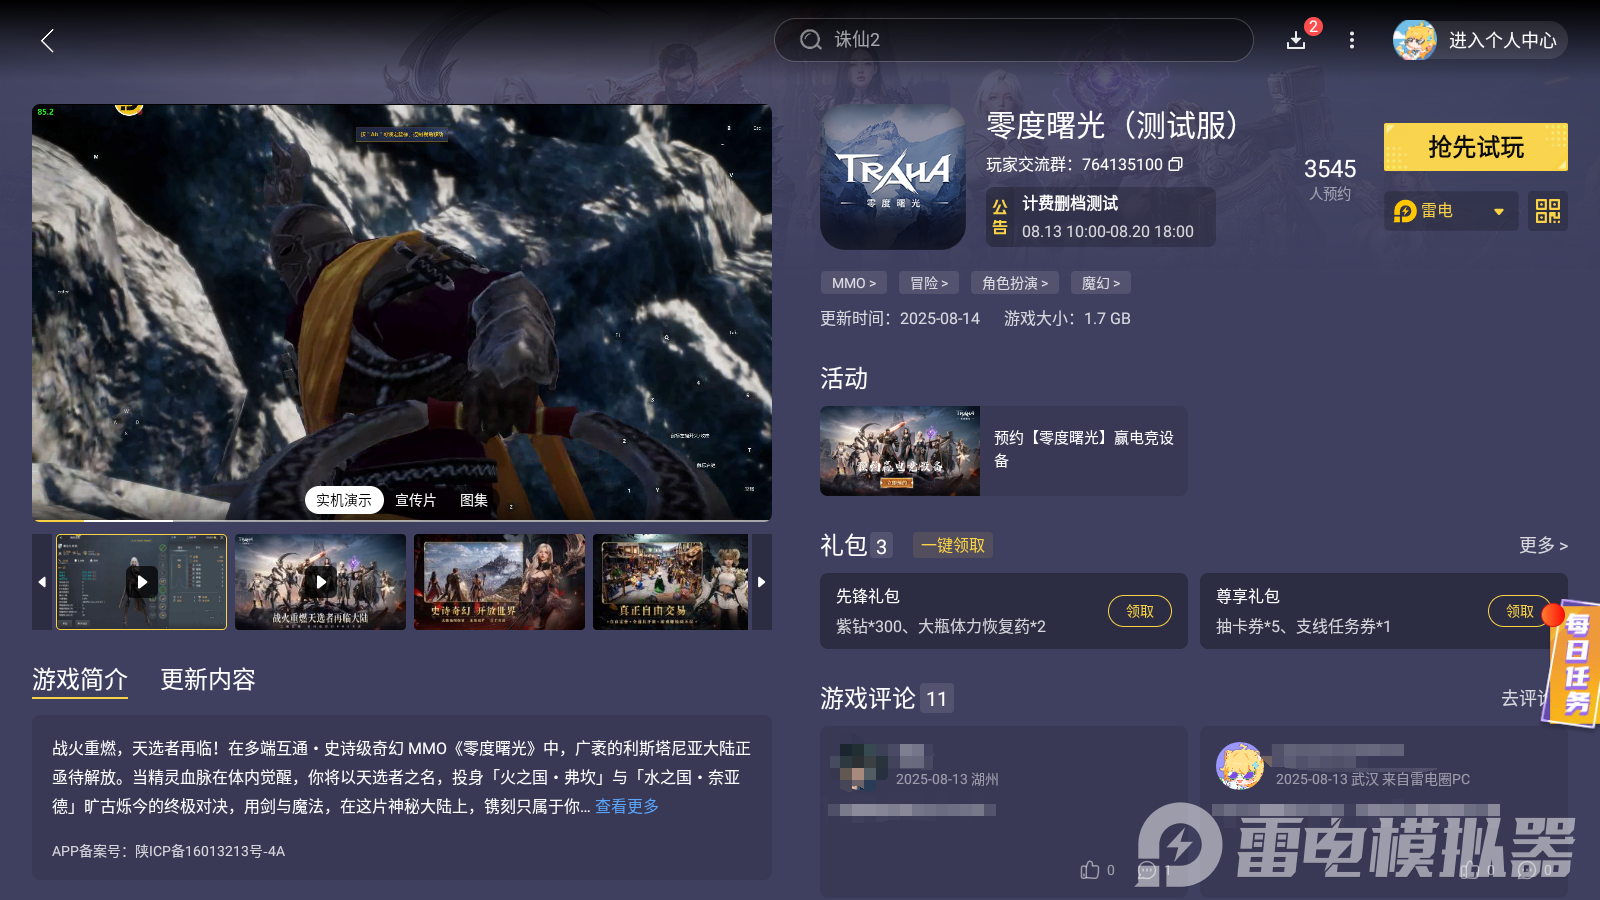Select the second carousel thumbnail
Image resolution: width=1600 pixels, height=900 pixels.
320,582
